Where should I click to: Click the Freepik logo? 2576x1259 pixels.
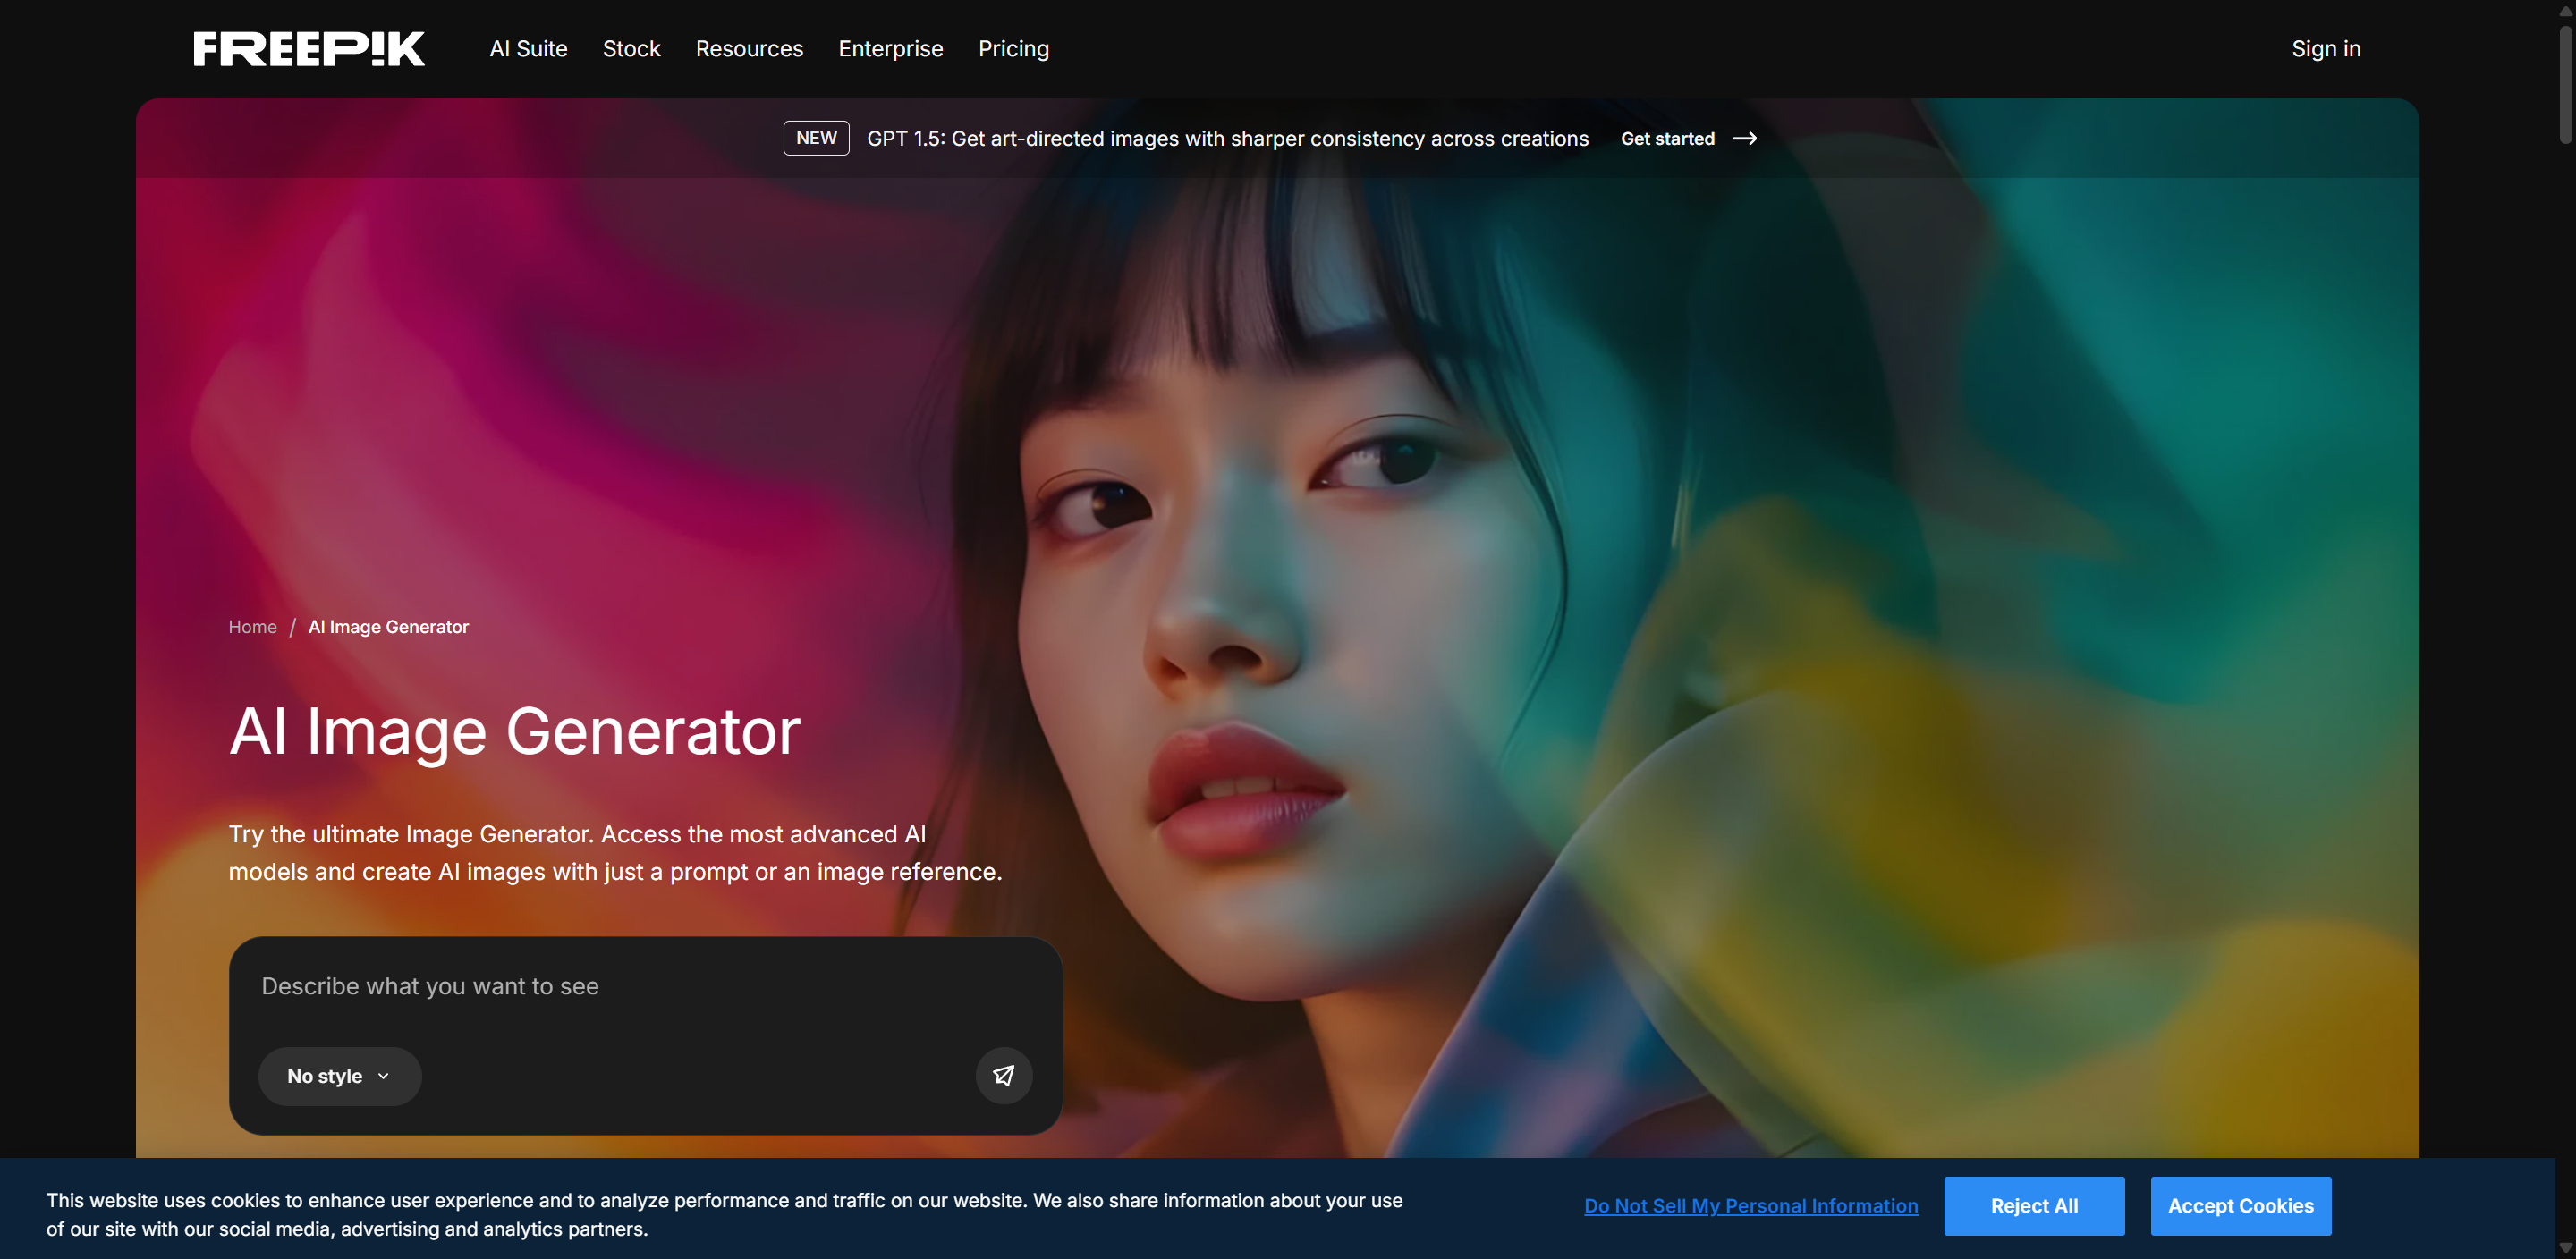click(309, 49)
